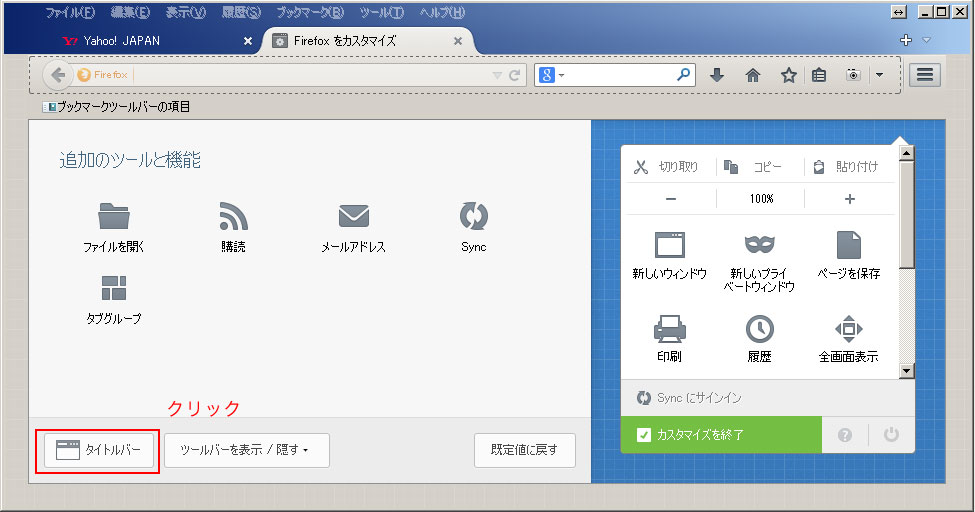Open the Edit menu

pos(131,12)
